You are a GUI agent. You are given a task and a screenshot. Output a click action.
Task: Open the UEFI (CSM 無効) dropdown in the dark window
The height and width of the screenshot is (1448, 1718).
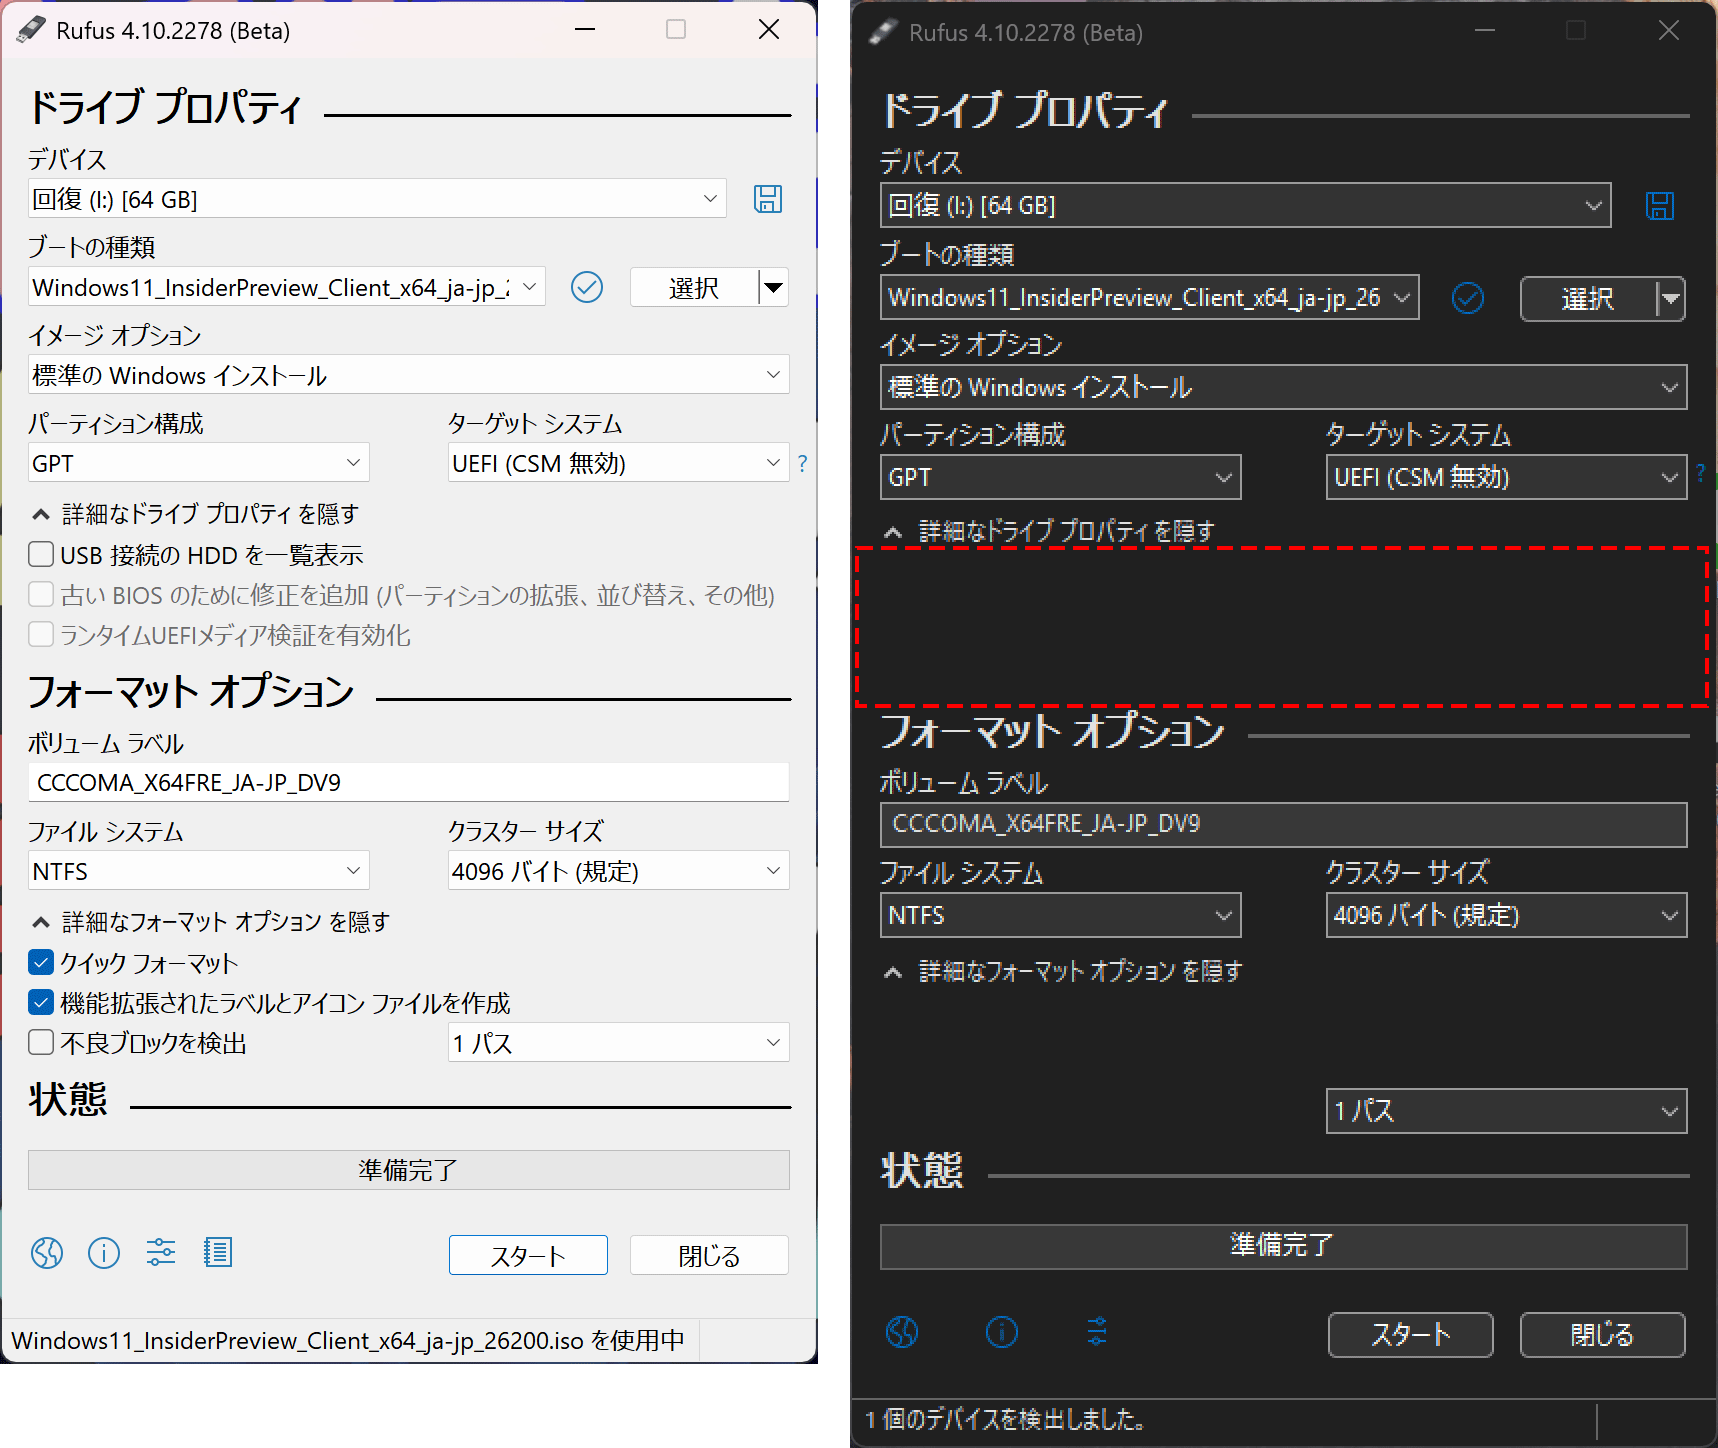pos(1506,477)
